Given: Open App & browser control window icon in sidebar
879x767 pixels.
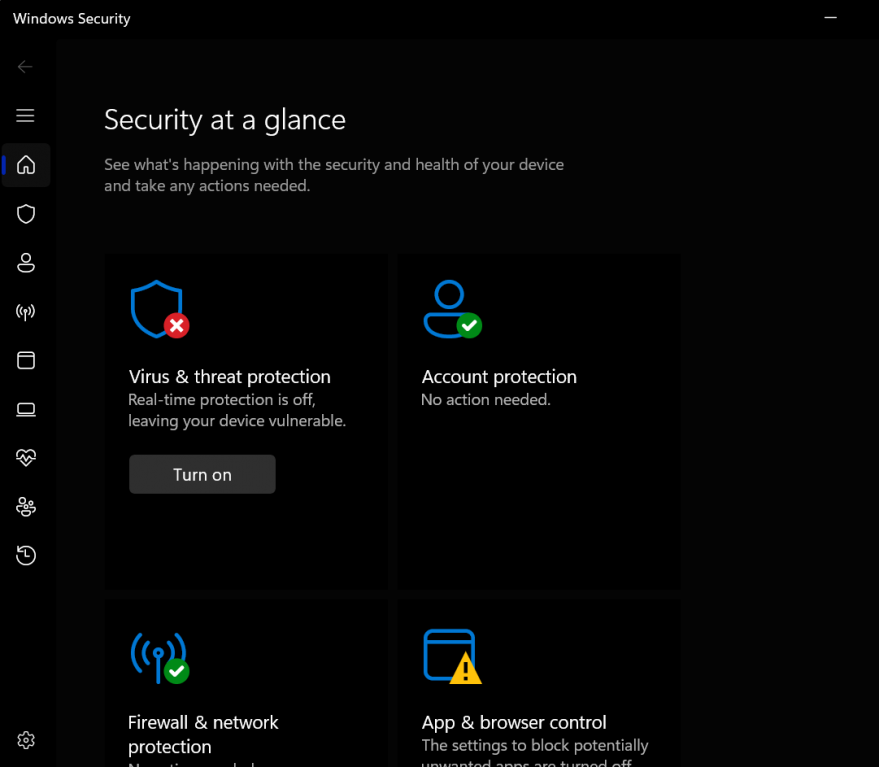Looking at the screenshot, I should (x=26, y=361).
